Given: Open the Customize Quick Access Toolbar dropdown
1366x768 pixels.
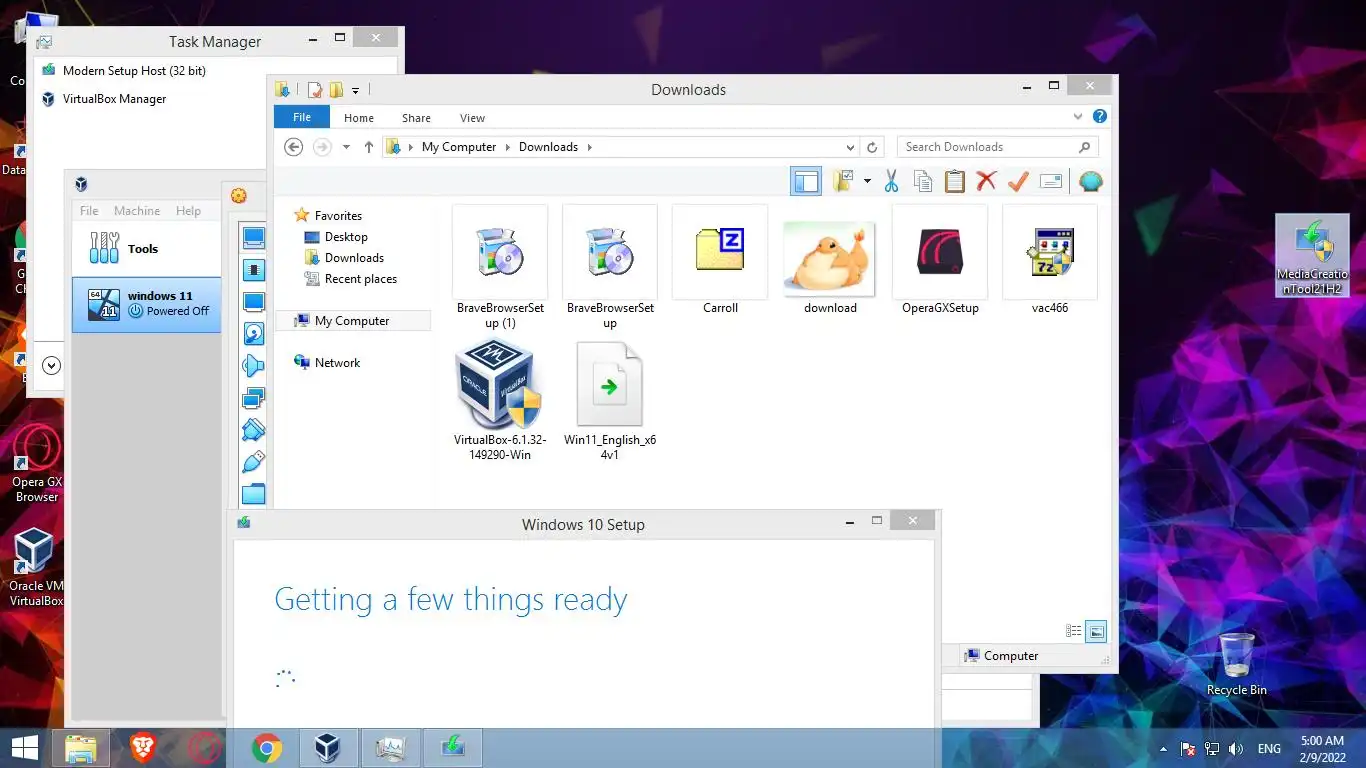Looking at the screenshot, I should pos(355,91).
